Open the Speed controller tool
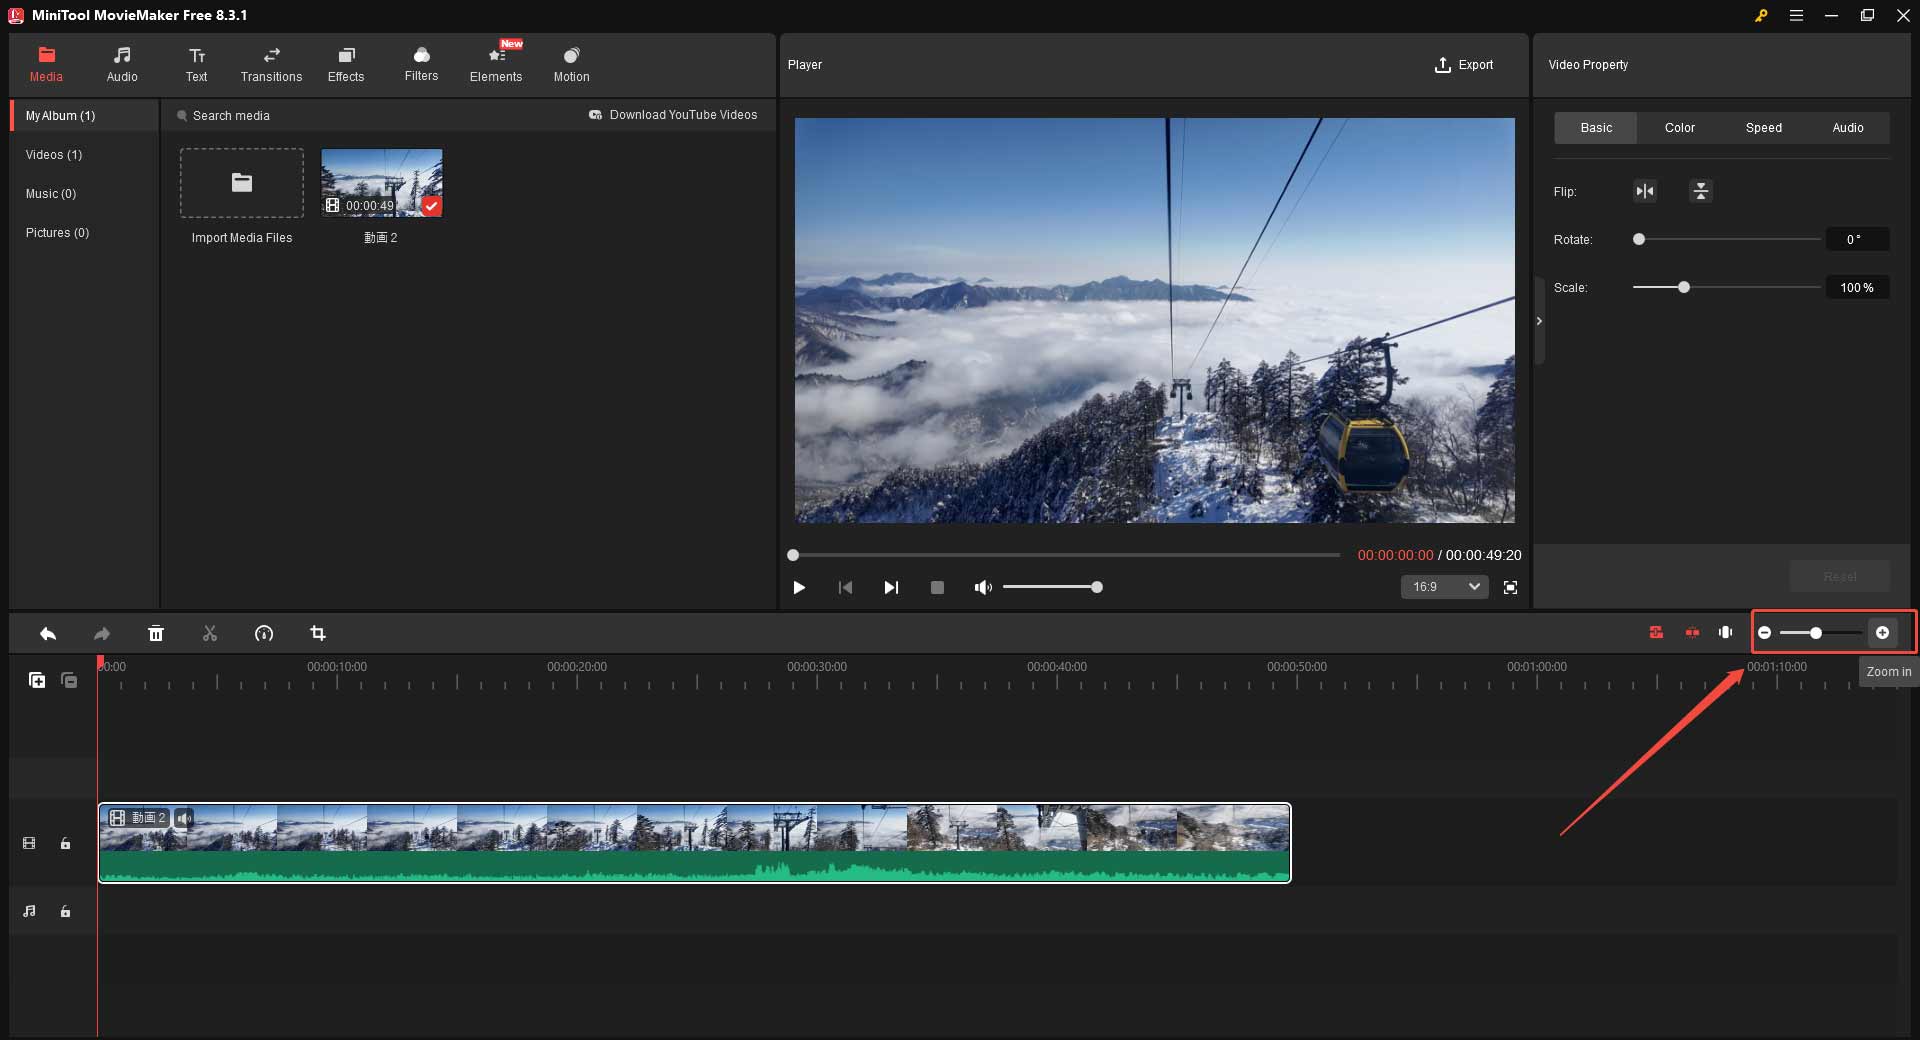 (x=263, y=633)
